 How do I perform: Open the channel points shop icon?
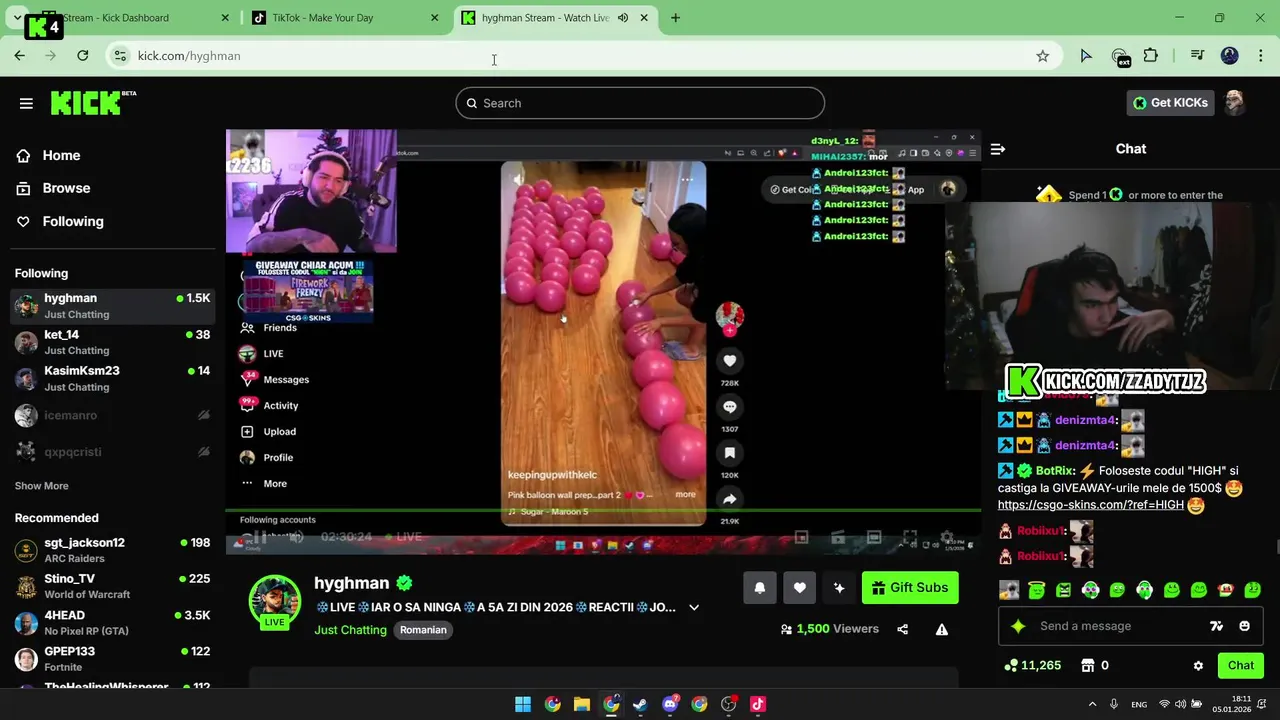click(x=1088, y=665)
